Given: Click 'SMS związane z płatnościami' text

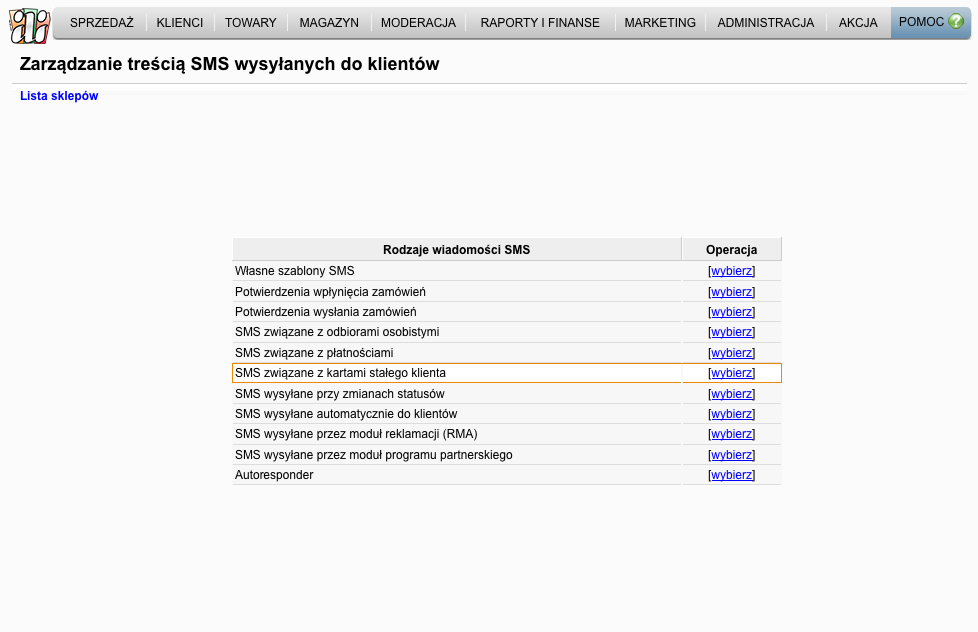Looking at the screenshot, I should click(314, 353).
